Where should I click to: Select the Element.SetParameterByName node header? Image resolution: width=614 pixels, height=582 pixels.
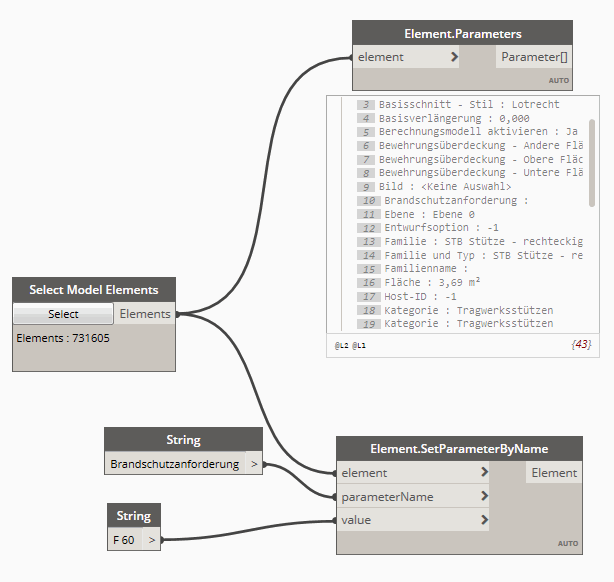[460, 448]
